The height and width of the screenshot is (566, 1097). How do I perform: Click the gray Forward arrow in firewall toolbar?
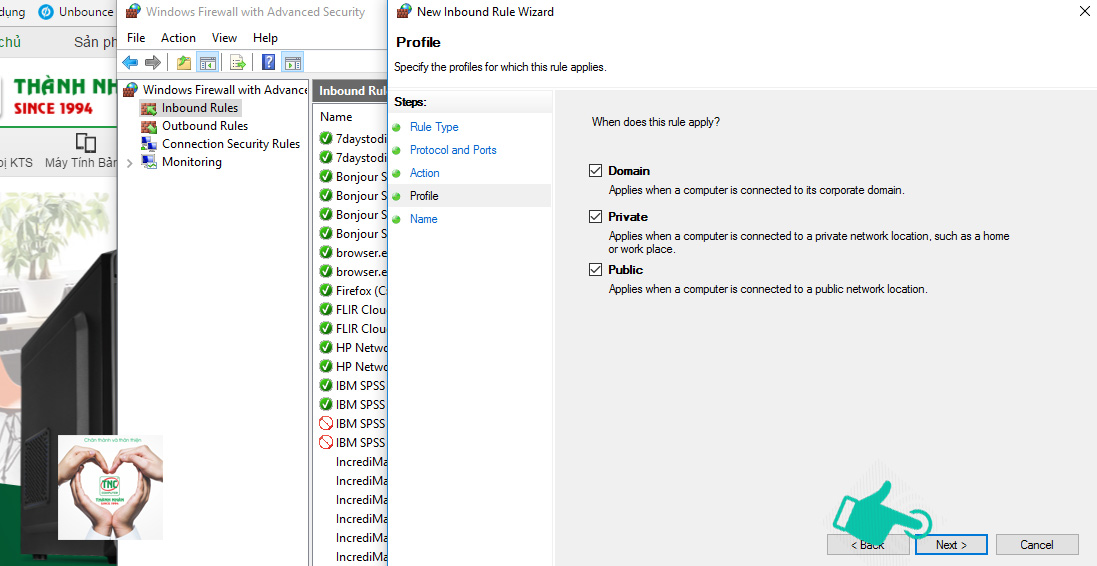pos(153,62)
